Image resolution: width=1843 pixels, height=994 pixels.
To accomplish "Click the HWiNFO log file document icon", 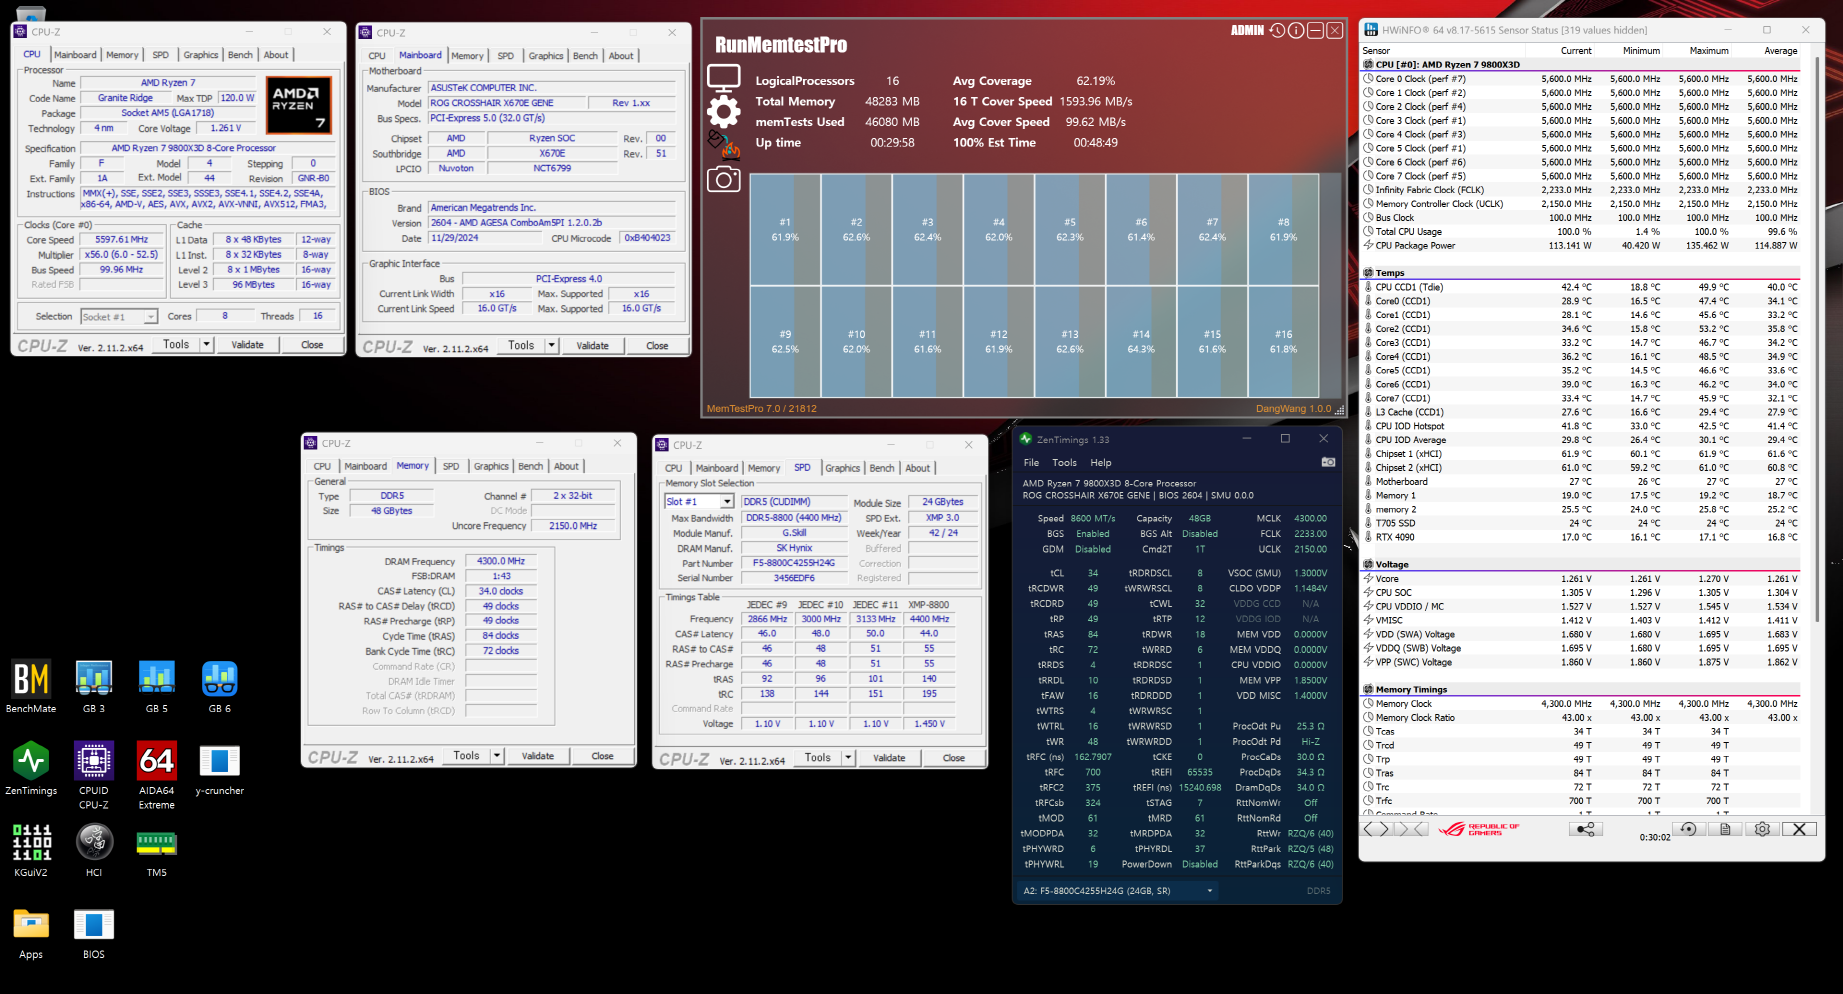I will click(x=1725, y=829).
